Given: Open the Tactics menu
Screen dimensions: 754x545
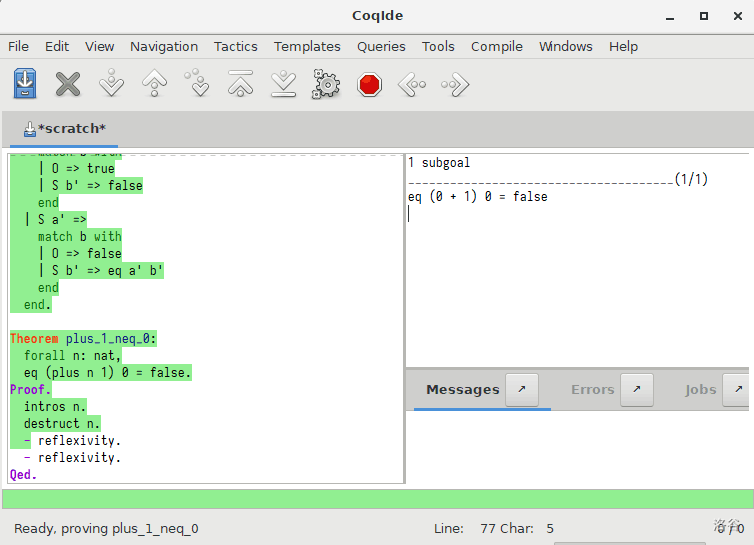Looking at the screenshot, I should tap(235, 46).
